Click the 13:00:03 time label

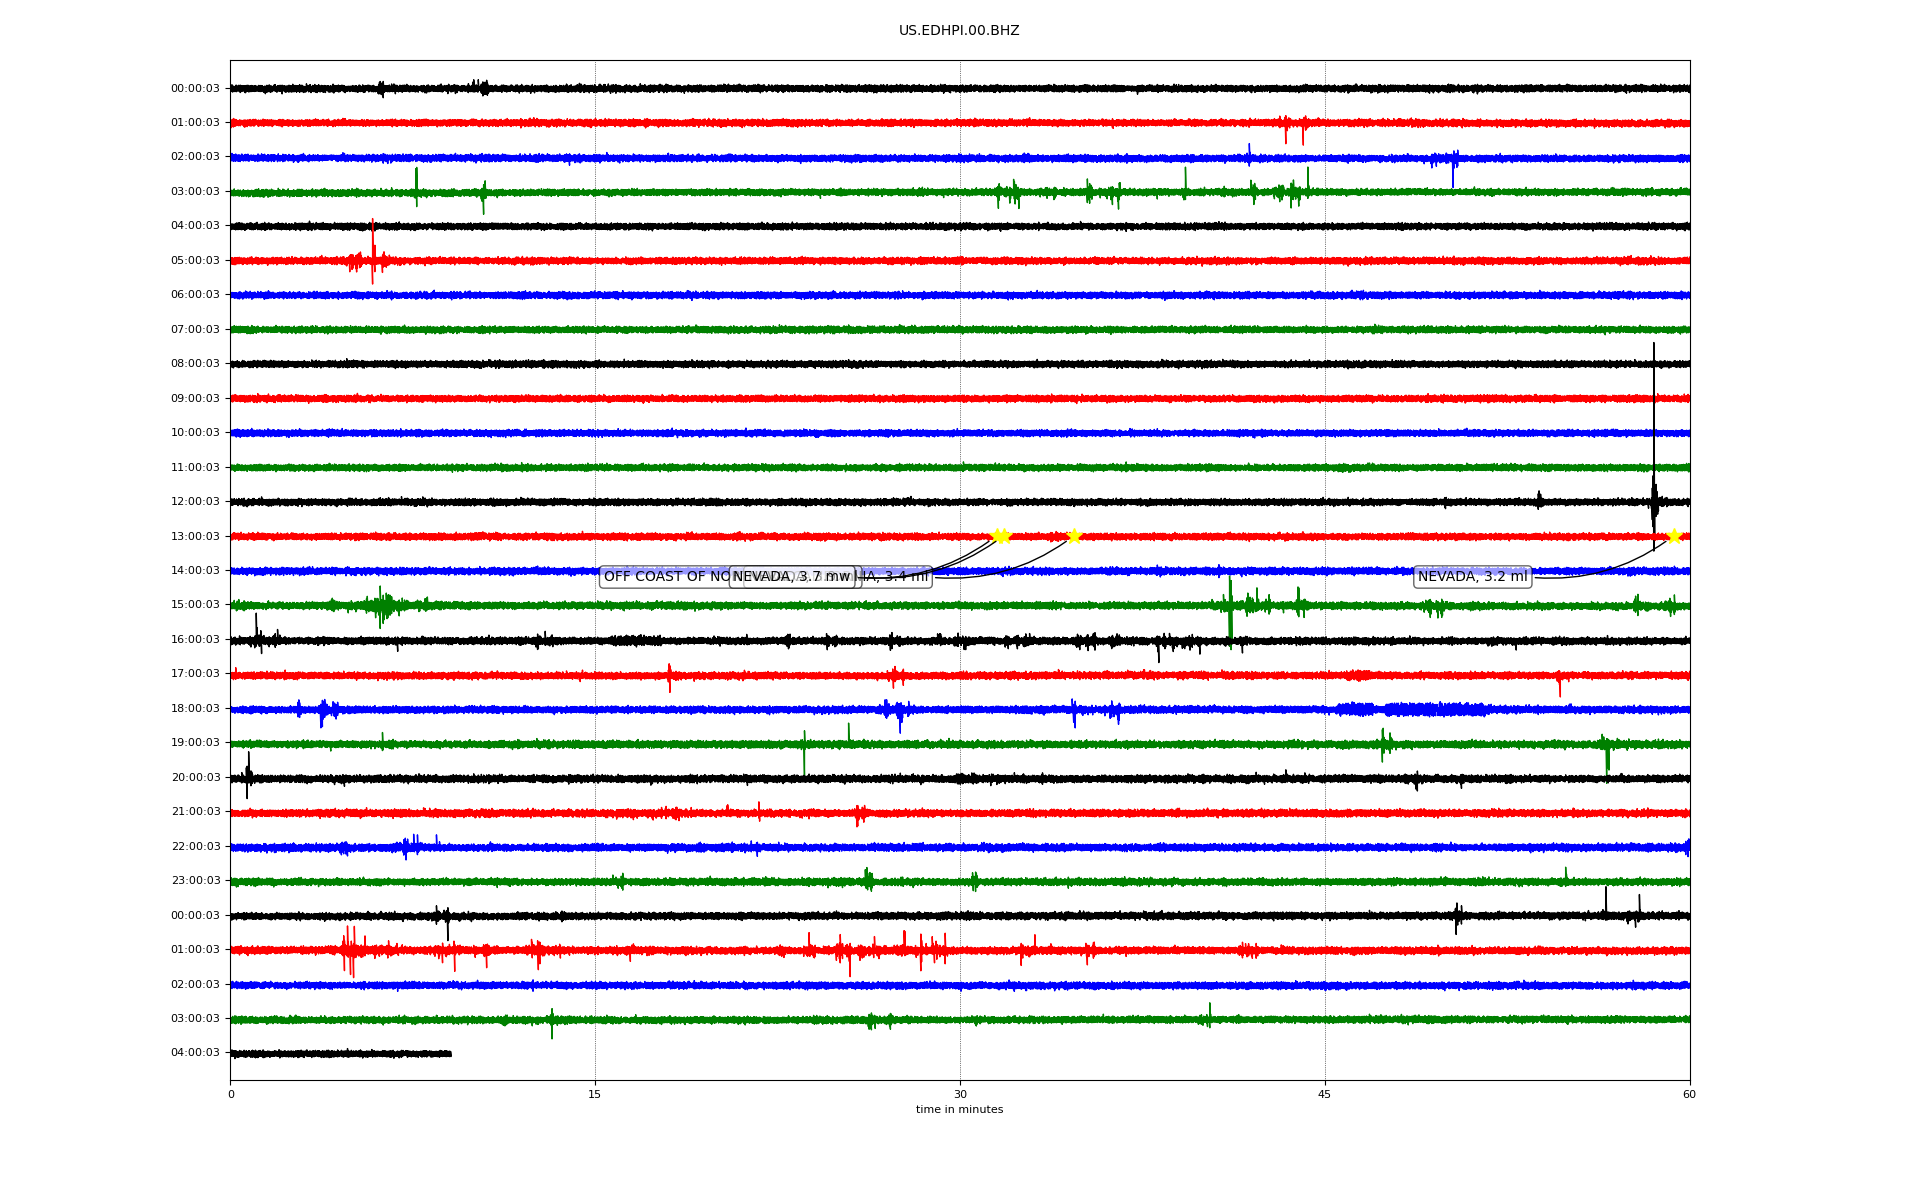point(195,537)
